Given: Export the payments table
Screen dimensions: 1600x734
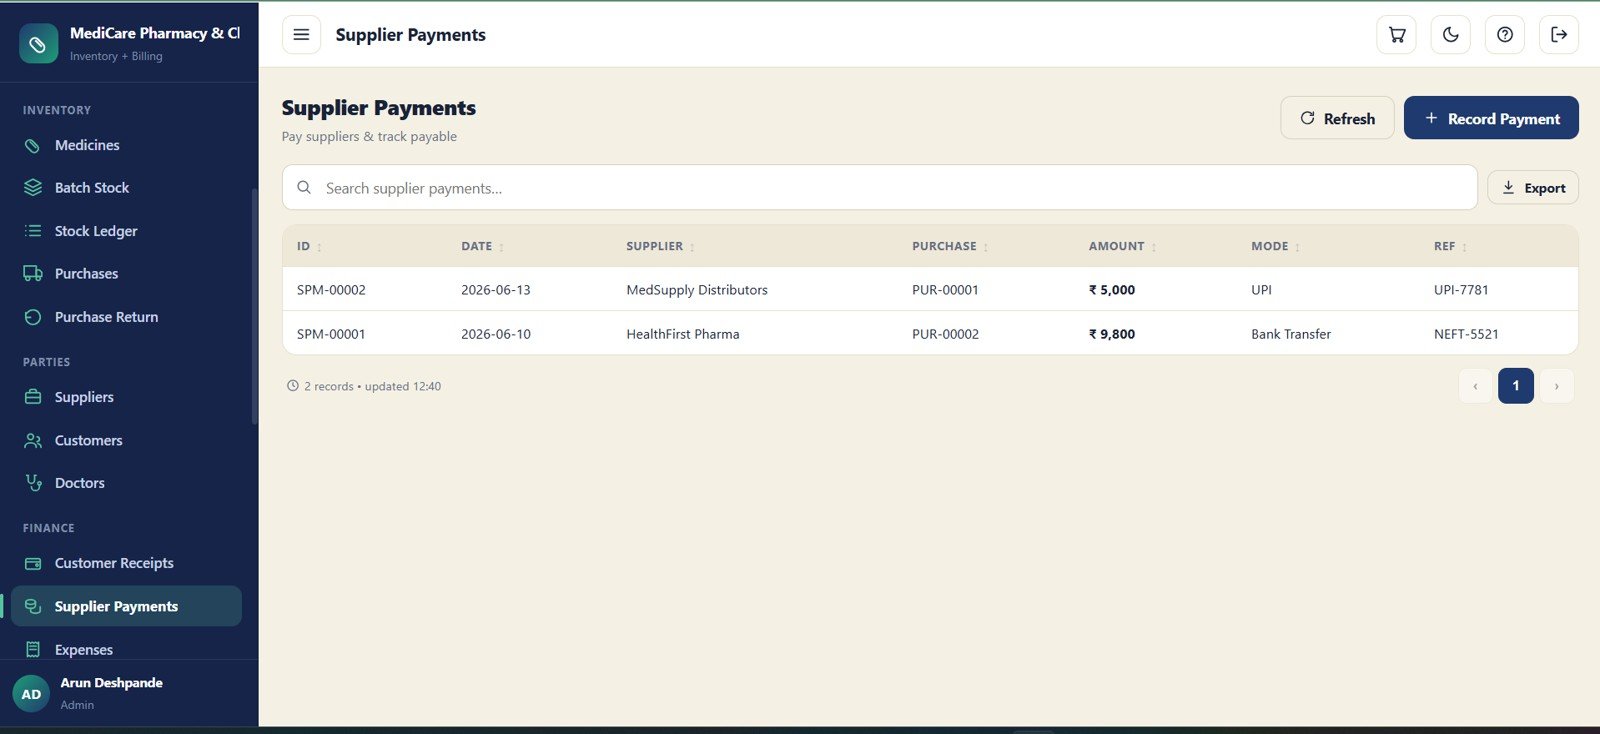Looking at the screenshot, I should [1533, 188].
